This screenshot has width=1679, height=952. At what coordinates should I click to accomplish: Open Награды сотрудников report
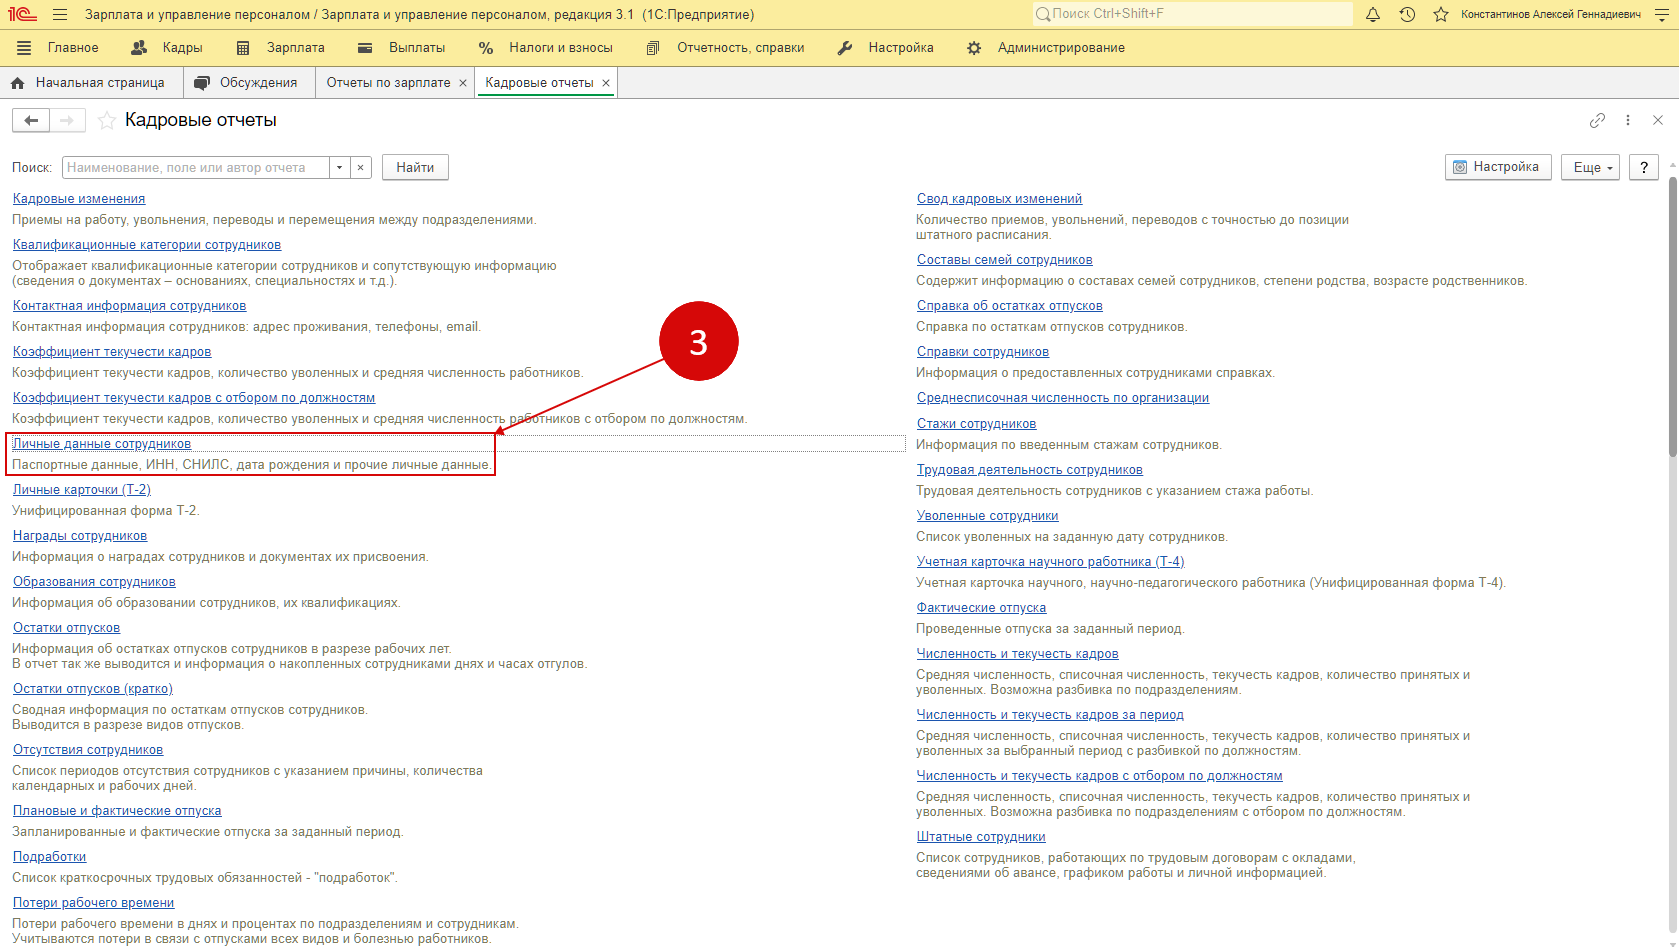click(80, 536)
